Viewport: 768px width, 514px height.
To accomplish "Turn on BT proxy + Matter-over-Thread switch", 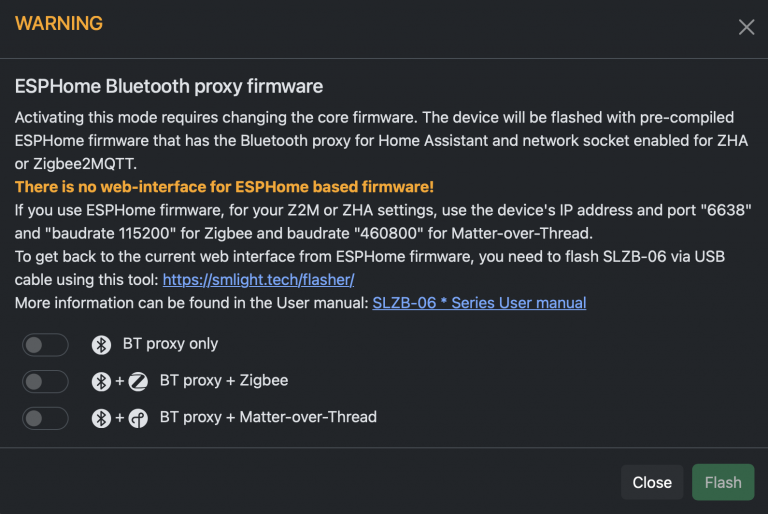I will [x=45, y=418].
